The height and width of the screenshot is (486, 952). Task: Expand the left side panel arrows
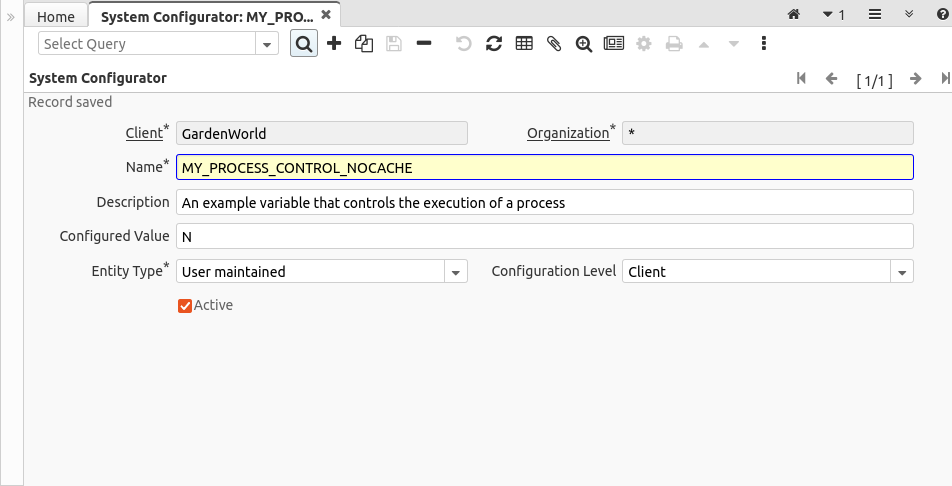[10, 17]
